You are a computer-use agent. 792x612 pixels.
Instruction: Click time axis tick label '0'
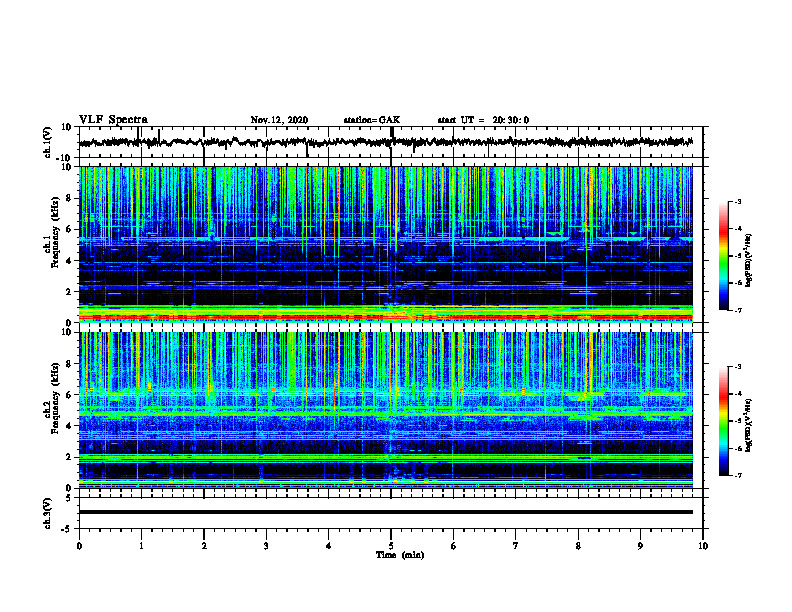[x=79, y=546]
